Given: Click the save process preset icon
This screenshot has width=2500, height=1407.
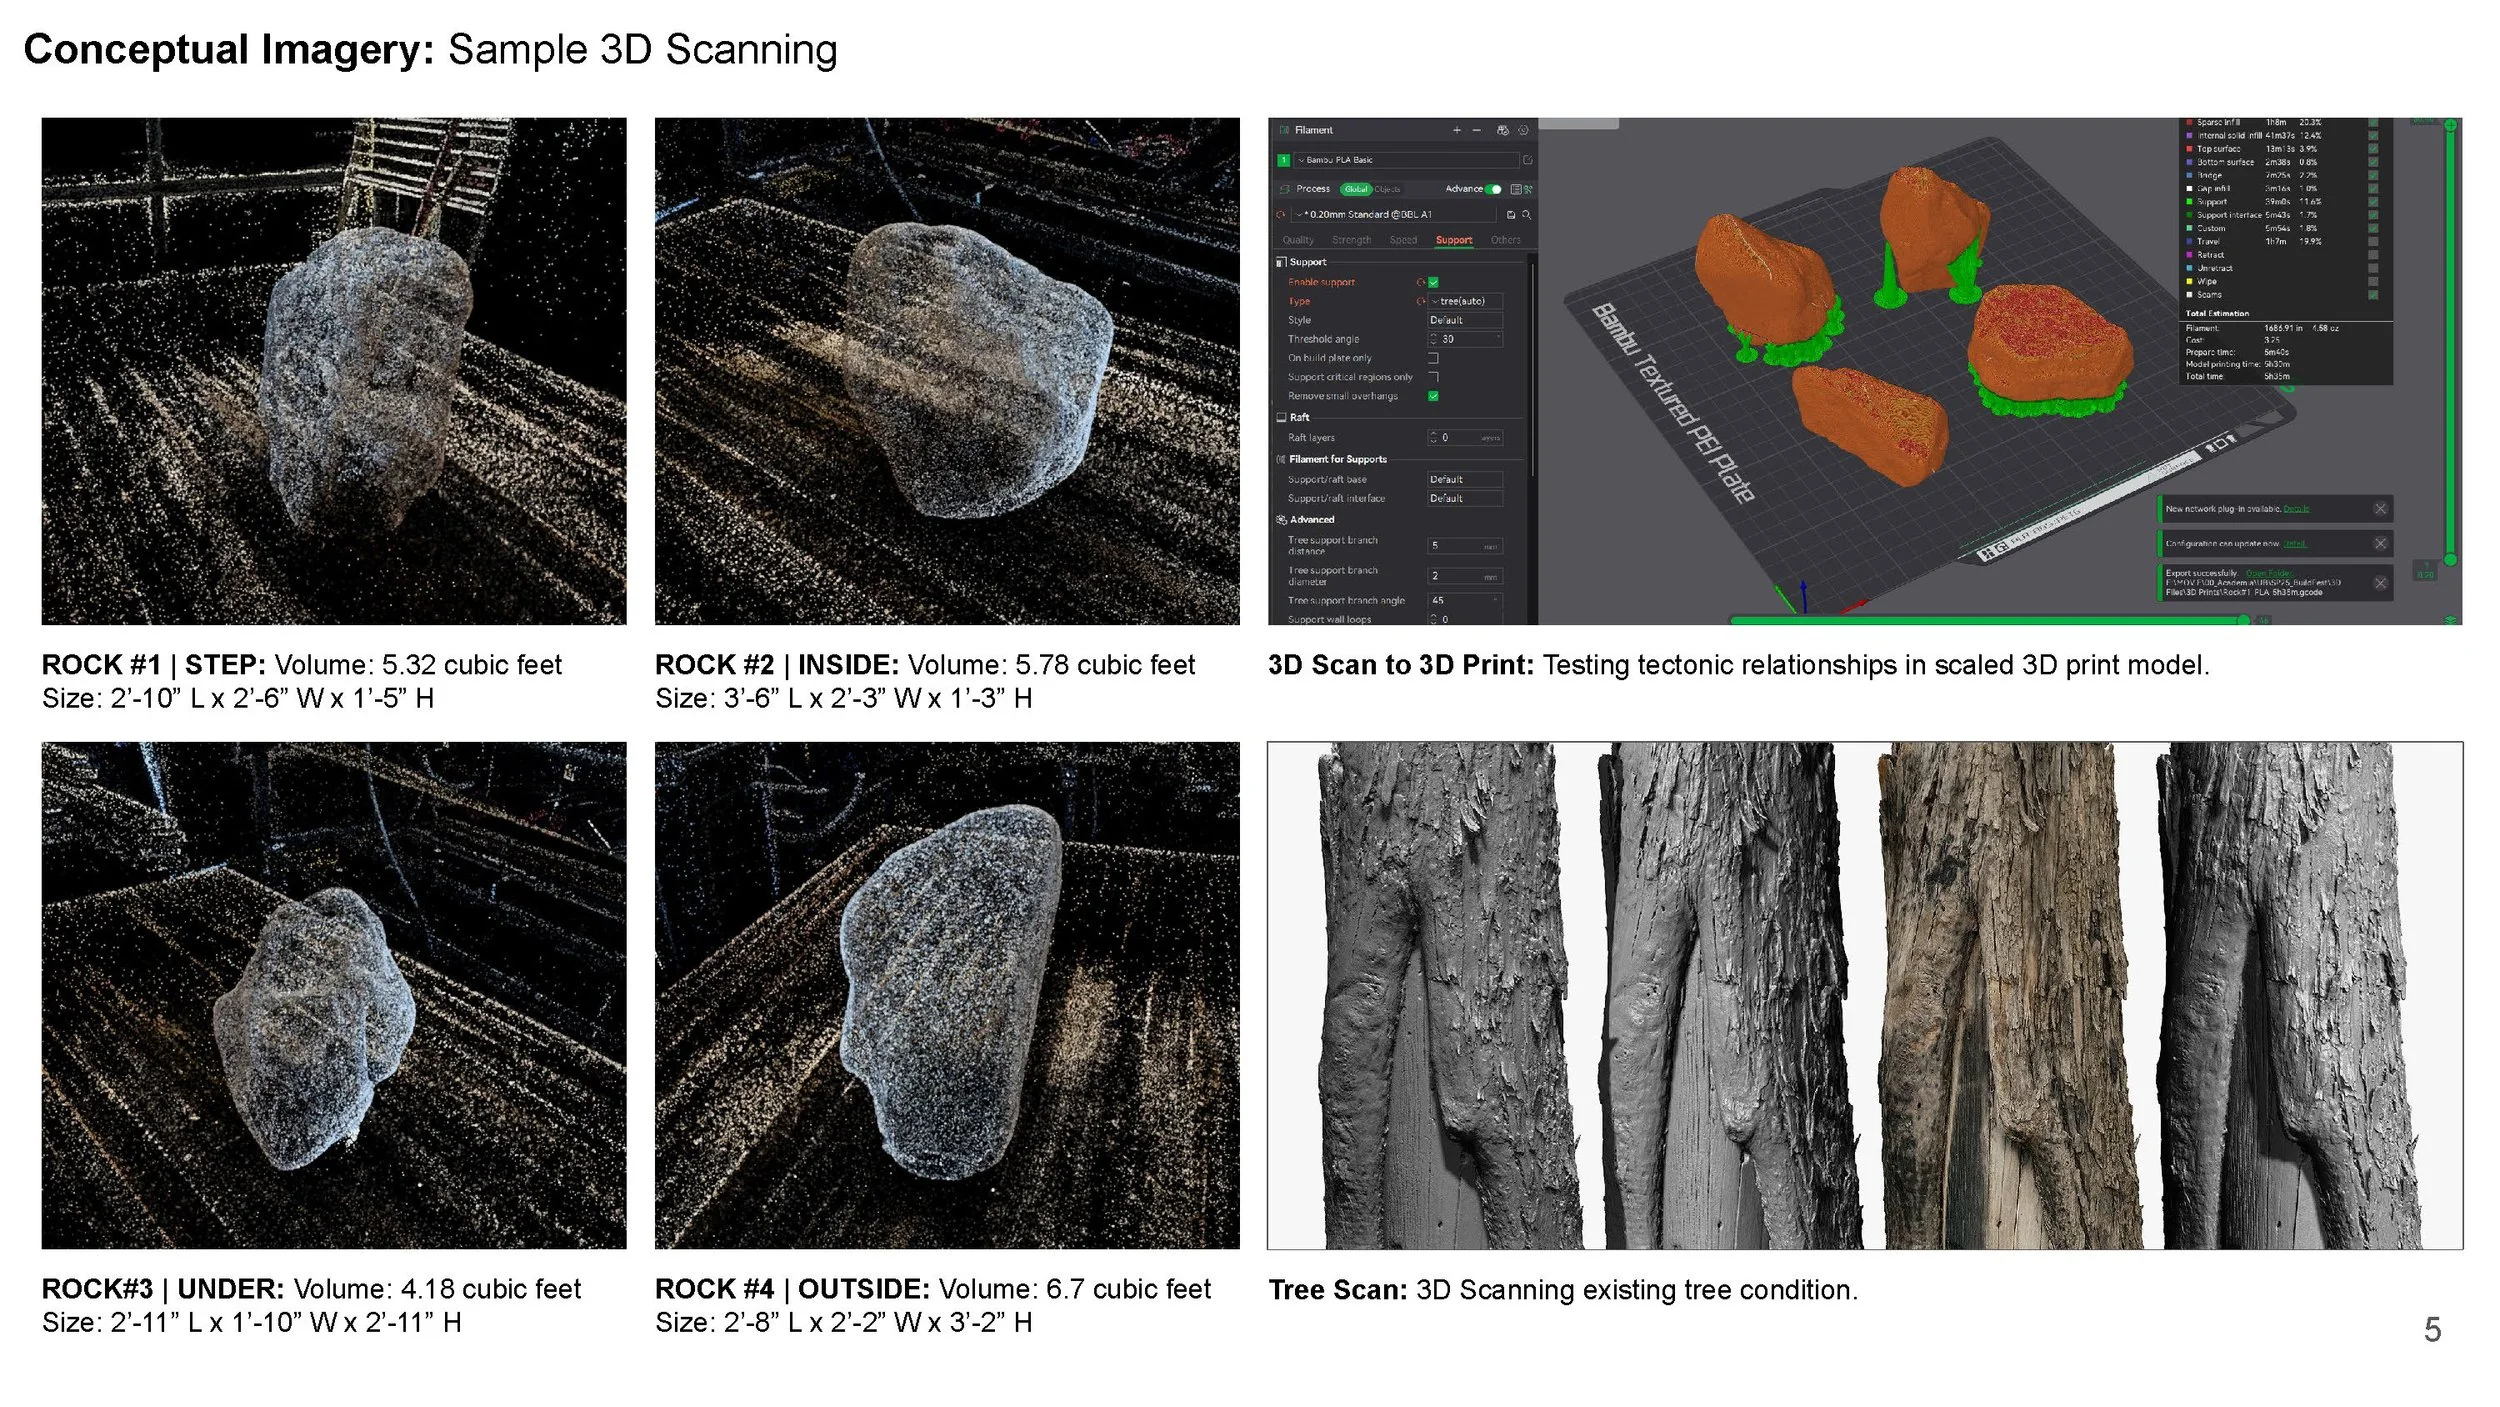Looking at the screenshot, I should (1511, 215).
